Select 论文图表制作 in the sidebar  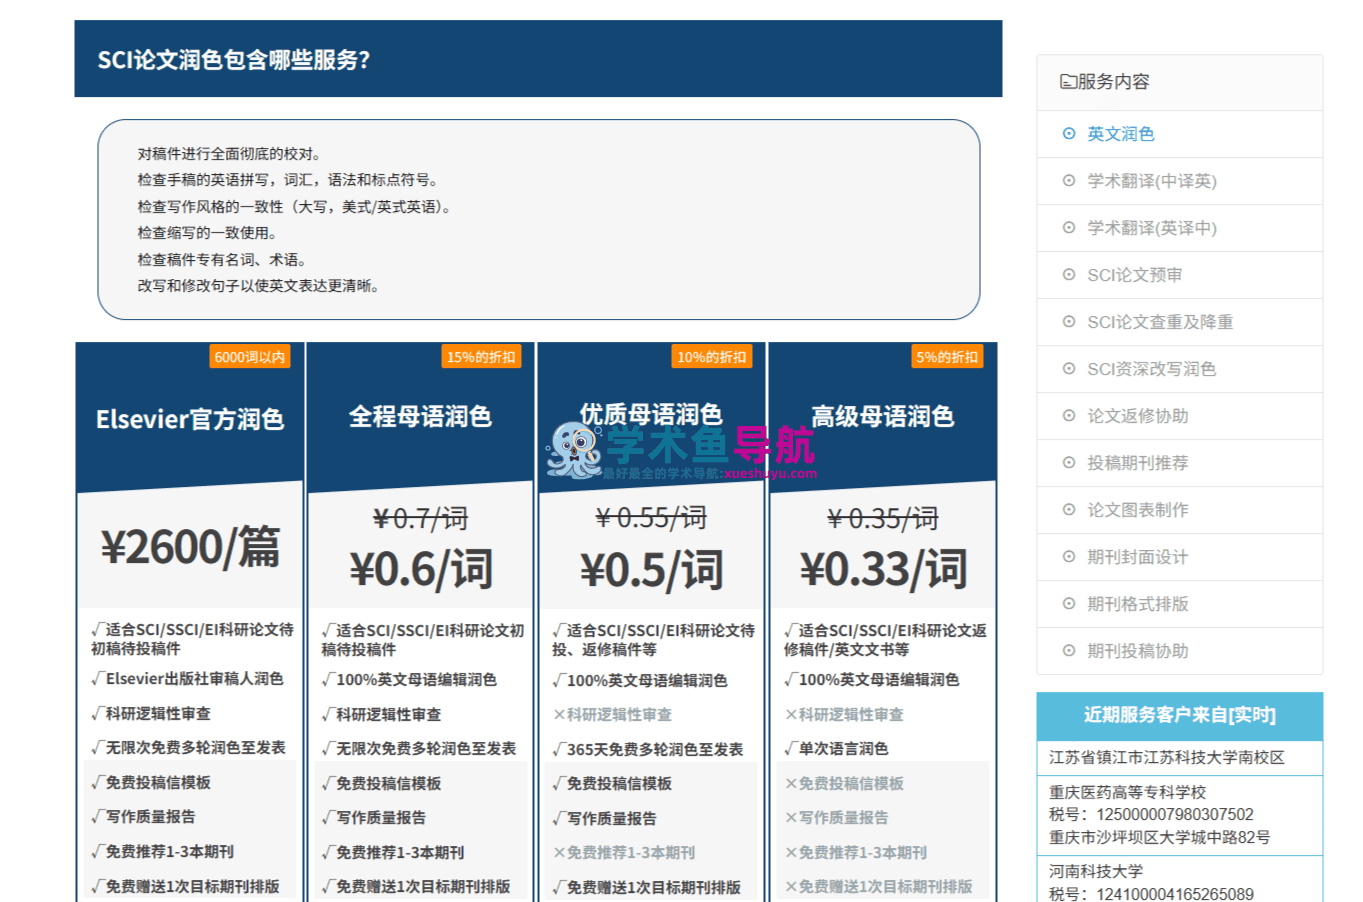tap(1138, 510)
